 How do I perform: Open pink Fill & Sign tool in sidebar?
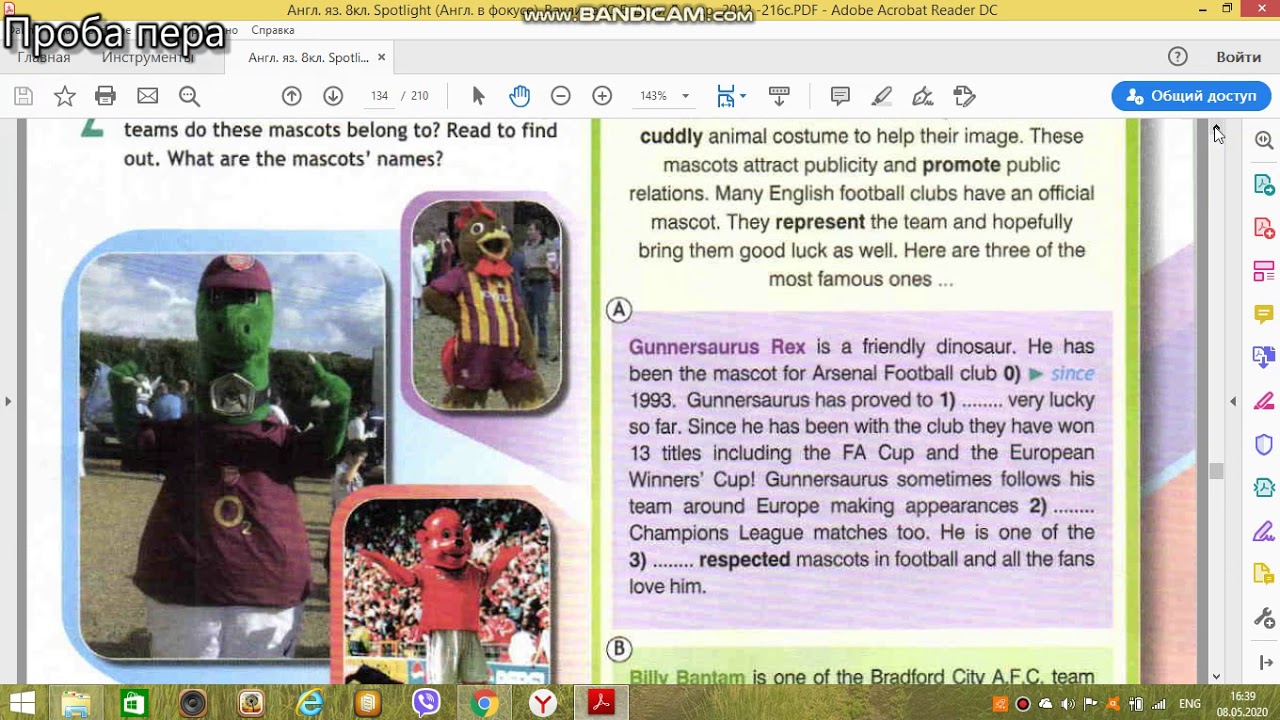tap(1264, 401)
